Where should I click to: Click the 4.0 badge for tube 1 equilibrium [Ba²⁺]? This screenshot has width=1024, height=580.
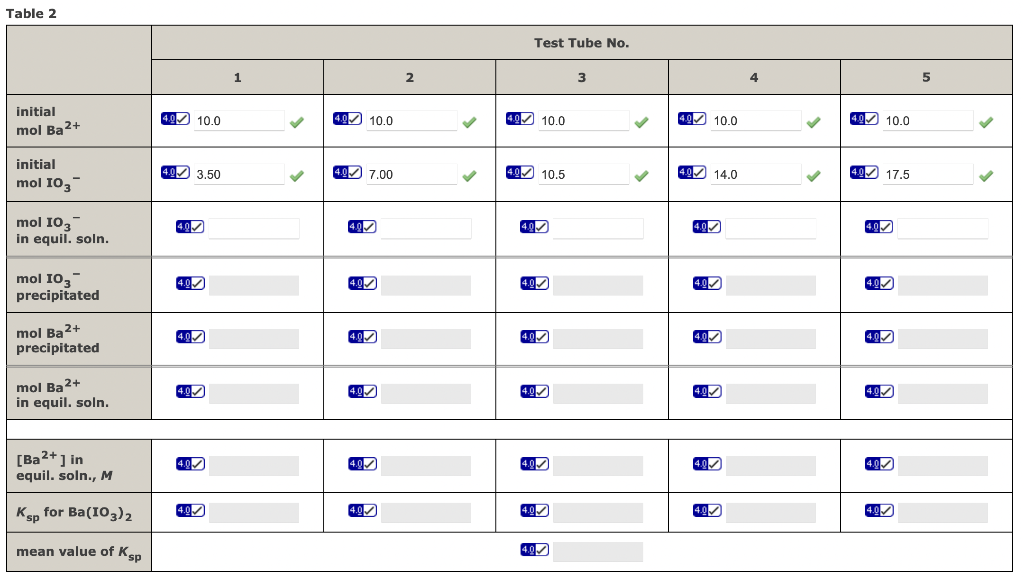187,463
